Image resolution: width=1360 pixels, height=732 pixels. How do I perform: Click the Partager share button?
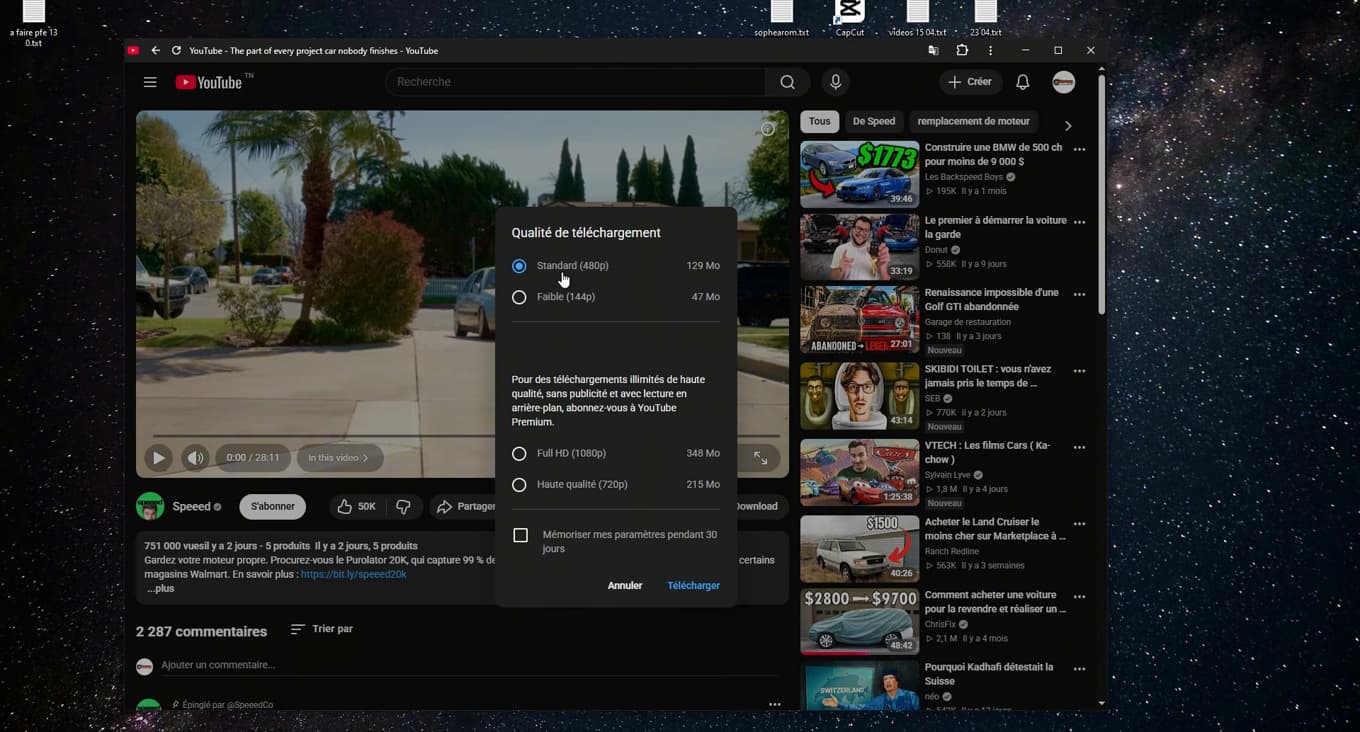(x=465, y=507)
